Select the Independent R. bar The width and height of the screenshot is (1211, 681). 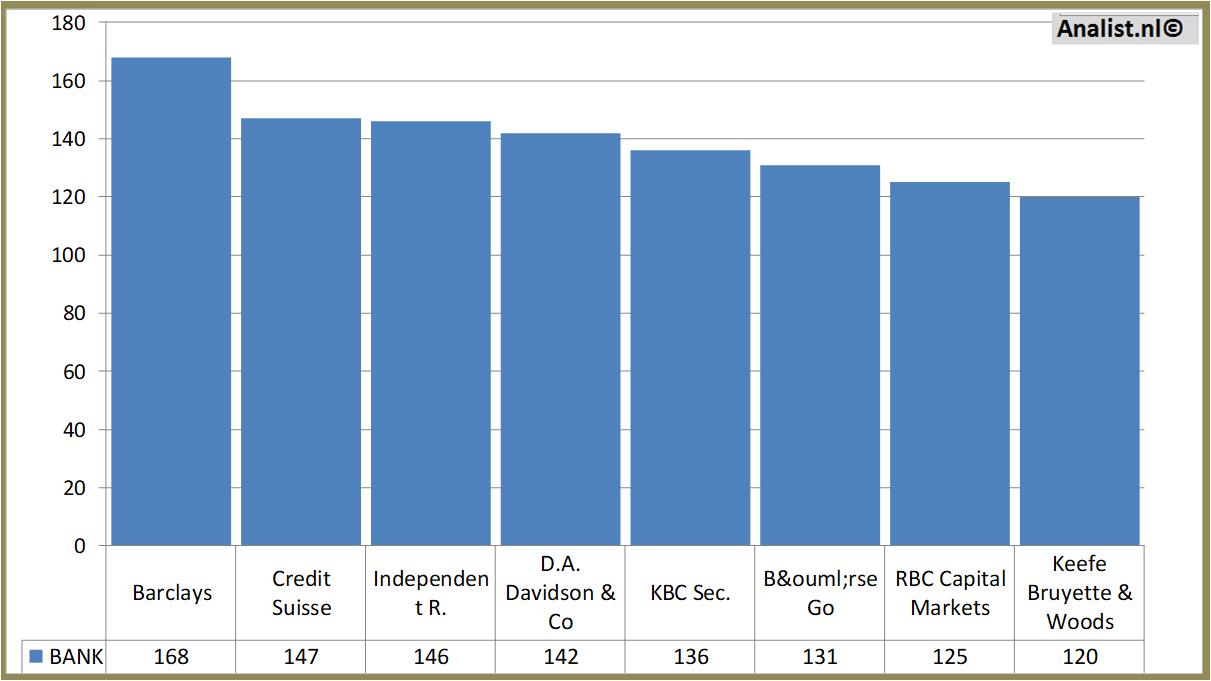point(431,333)
